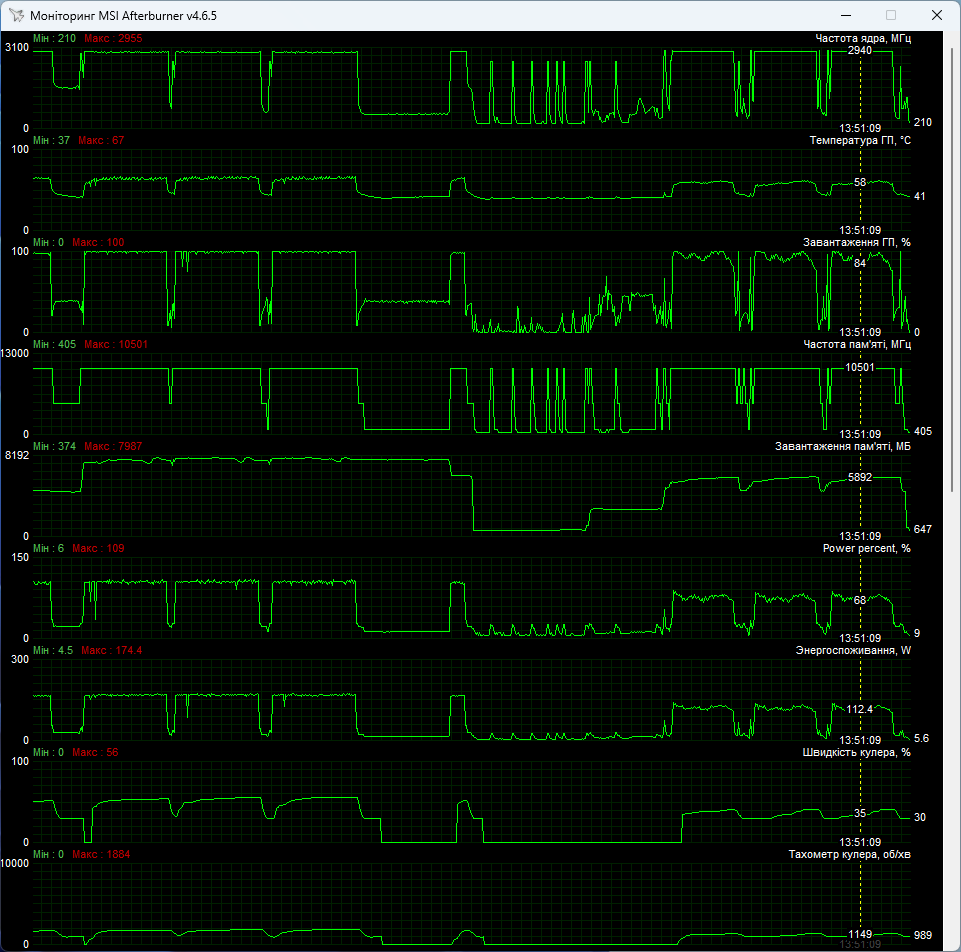Click the 'Завантаження ГП, %' graph title
Image resolution: width=961 pixels, height=952 pixels.
click(857, 242)
